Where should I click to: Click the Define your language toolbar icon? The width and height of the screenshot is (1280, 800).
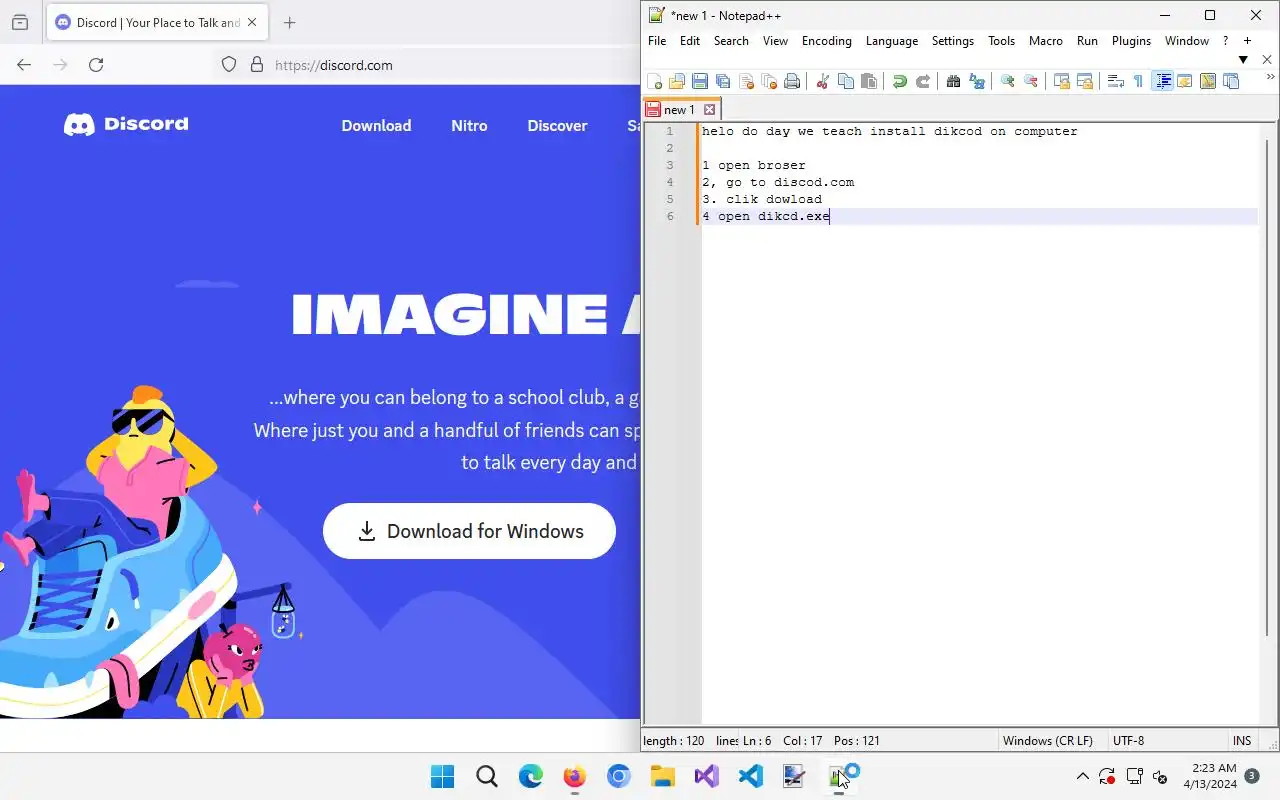coord(1185,82)
